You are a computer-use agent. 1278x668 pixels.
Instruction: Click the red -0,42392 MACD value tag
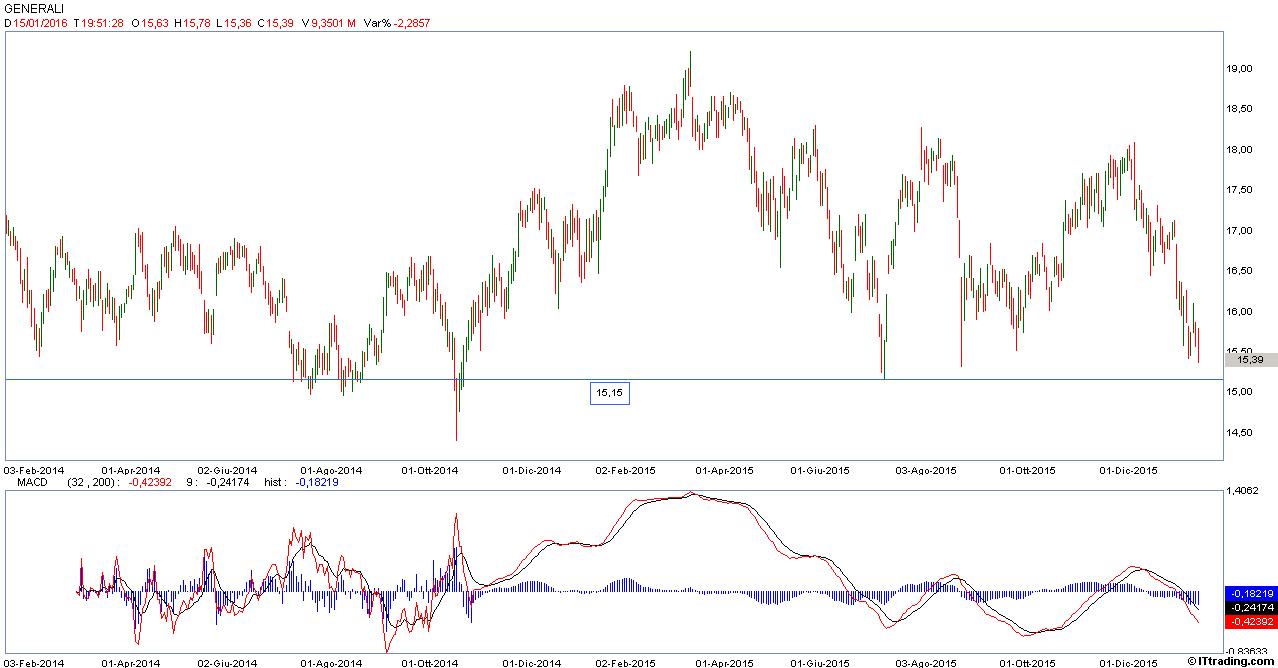tap(1250, 621)
